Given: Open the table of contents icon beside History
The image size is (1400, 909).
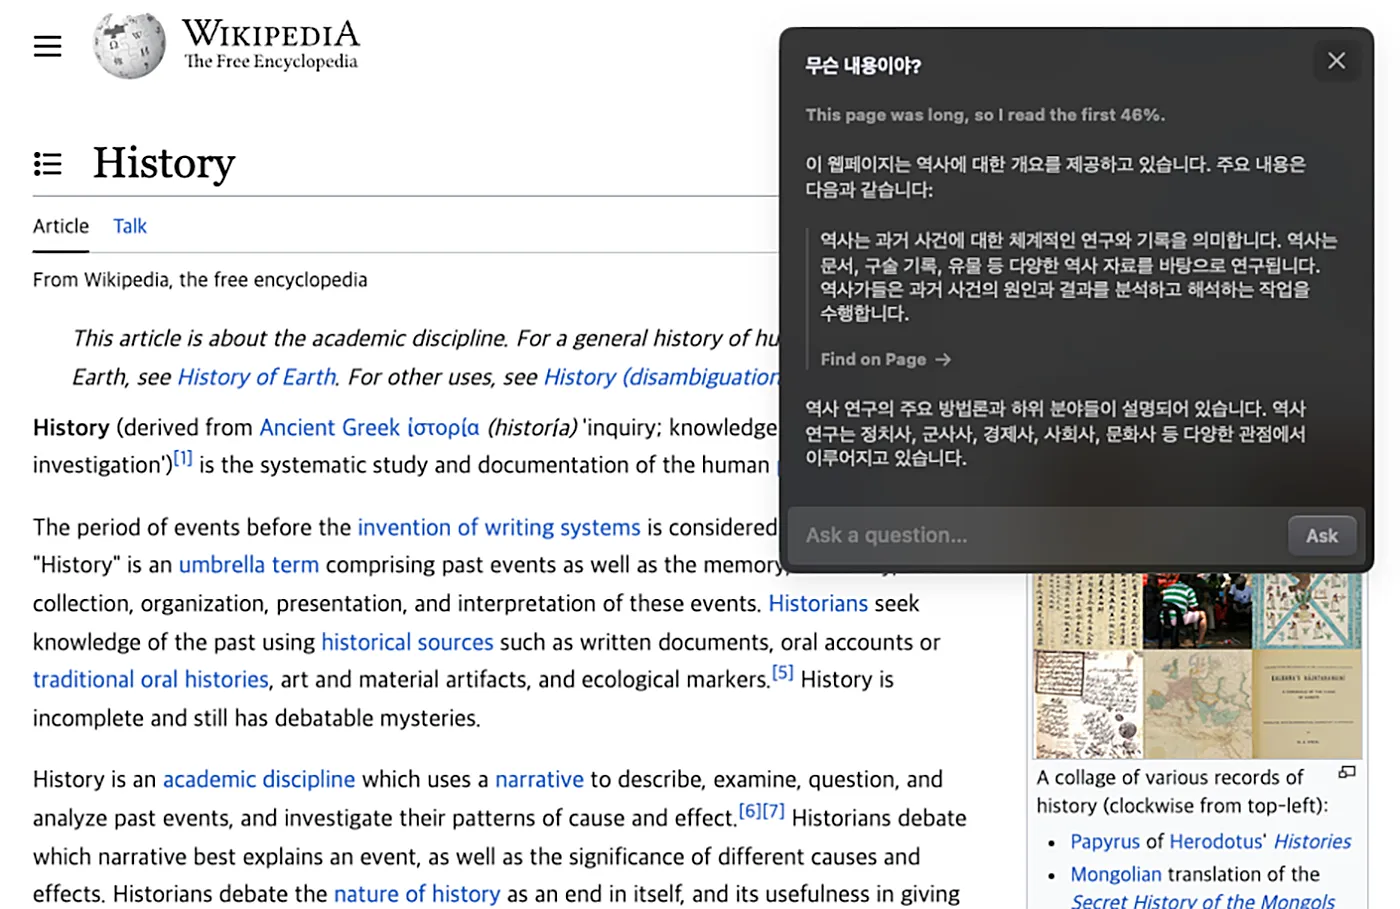Looking at the screenshot, I should pos(47,163).
